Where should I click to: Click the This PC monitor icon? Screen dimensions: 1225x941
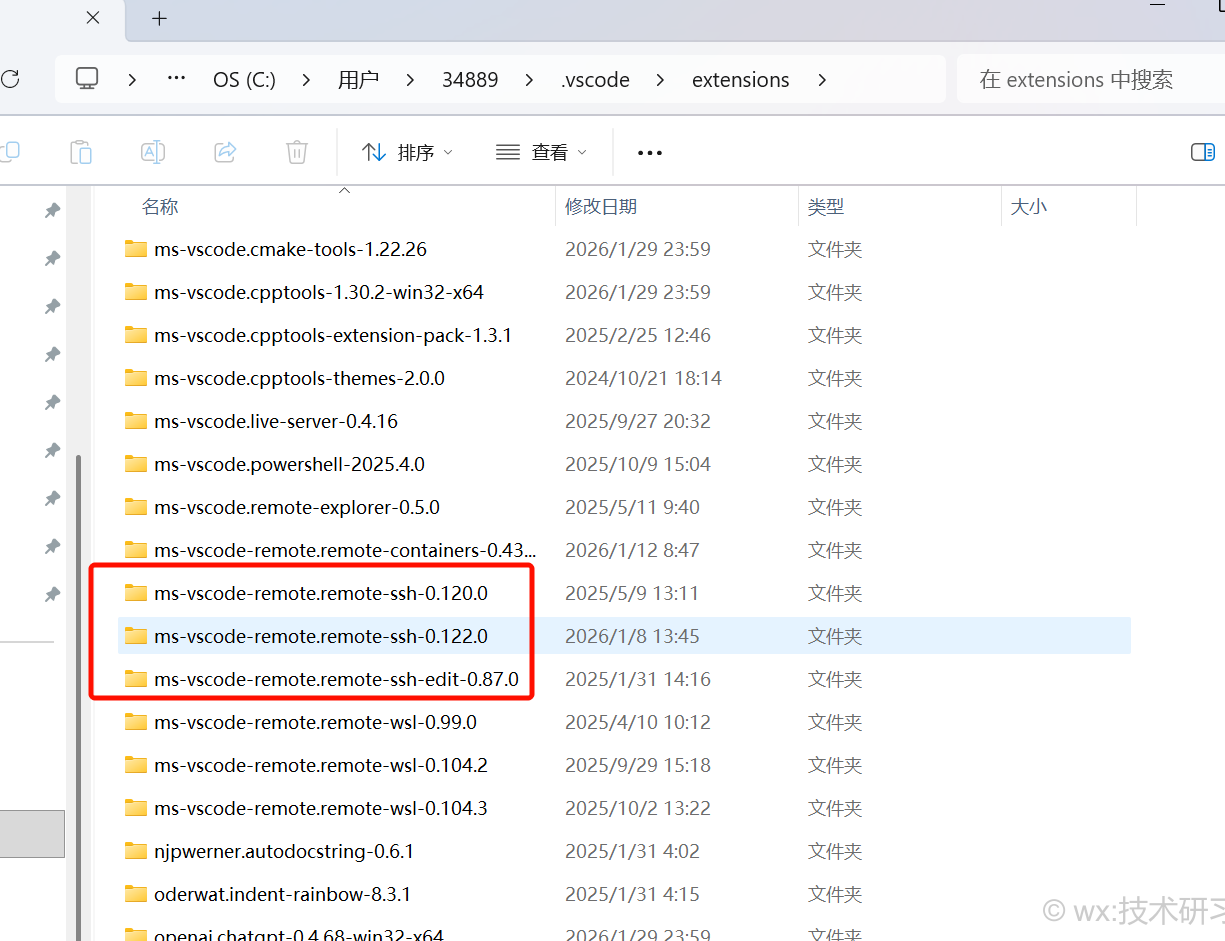point(88,79)
